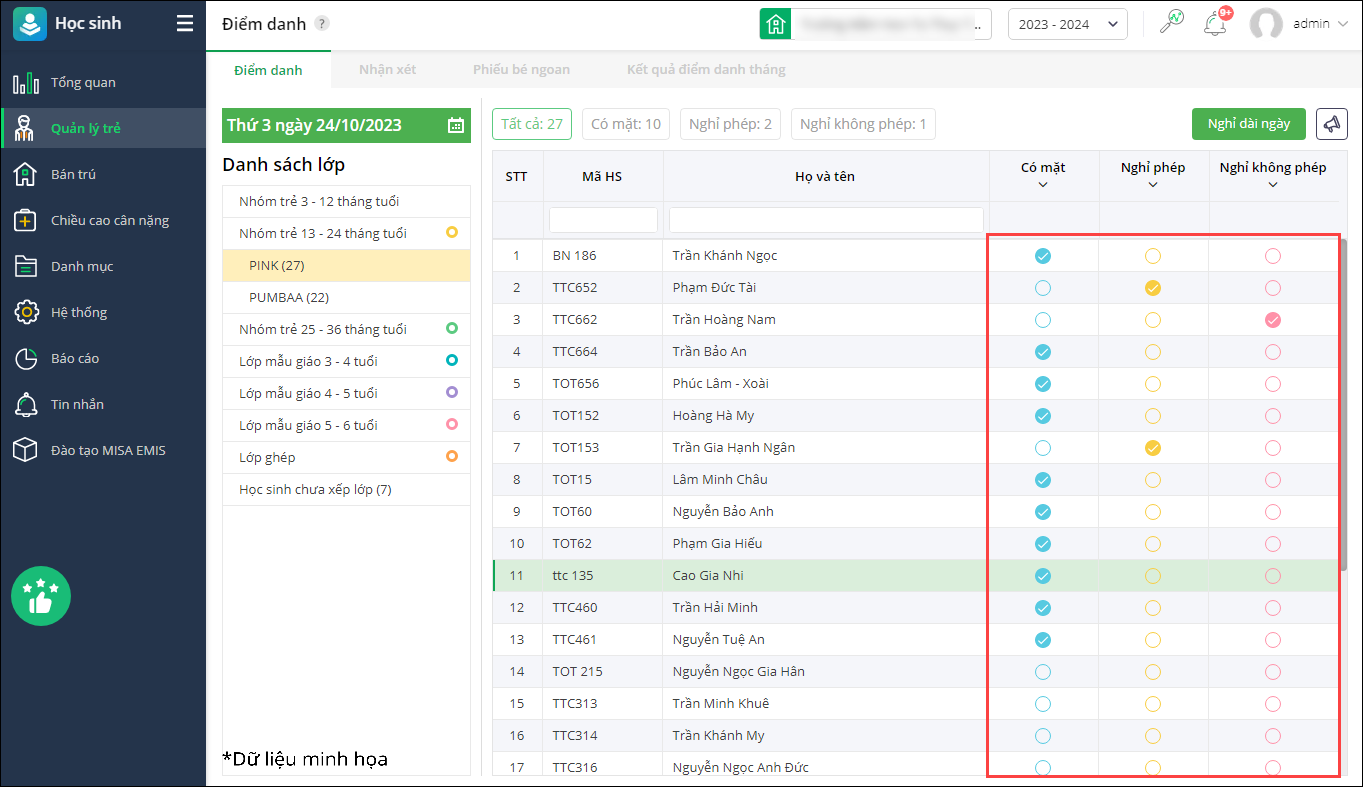
Task: Mark Trần Khánh Ngọc as Có mặt
Action: click(1043, 256)
